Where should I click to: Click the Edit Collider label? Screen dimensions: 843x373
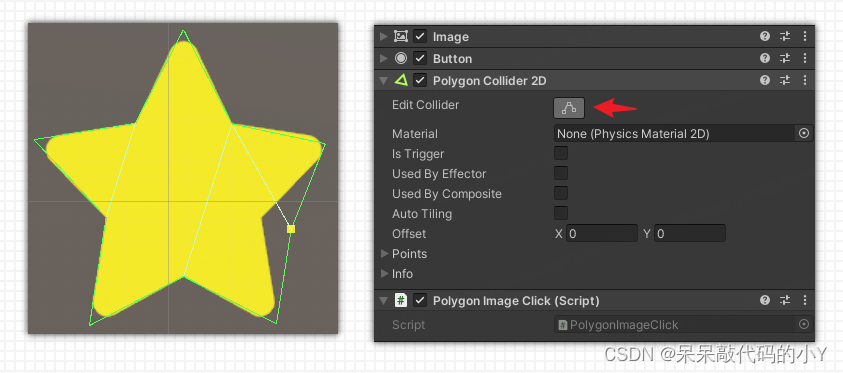click(x=425, y=105)
